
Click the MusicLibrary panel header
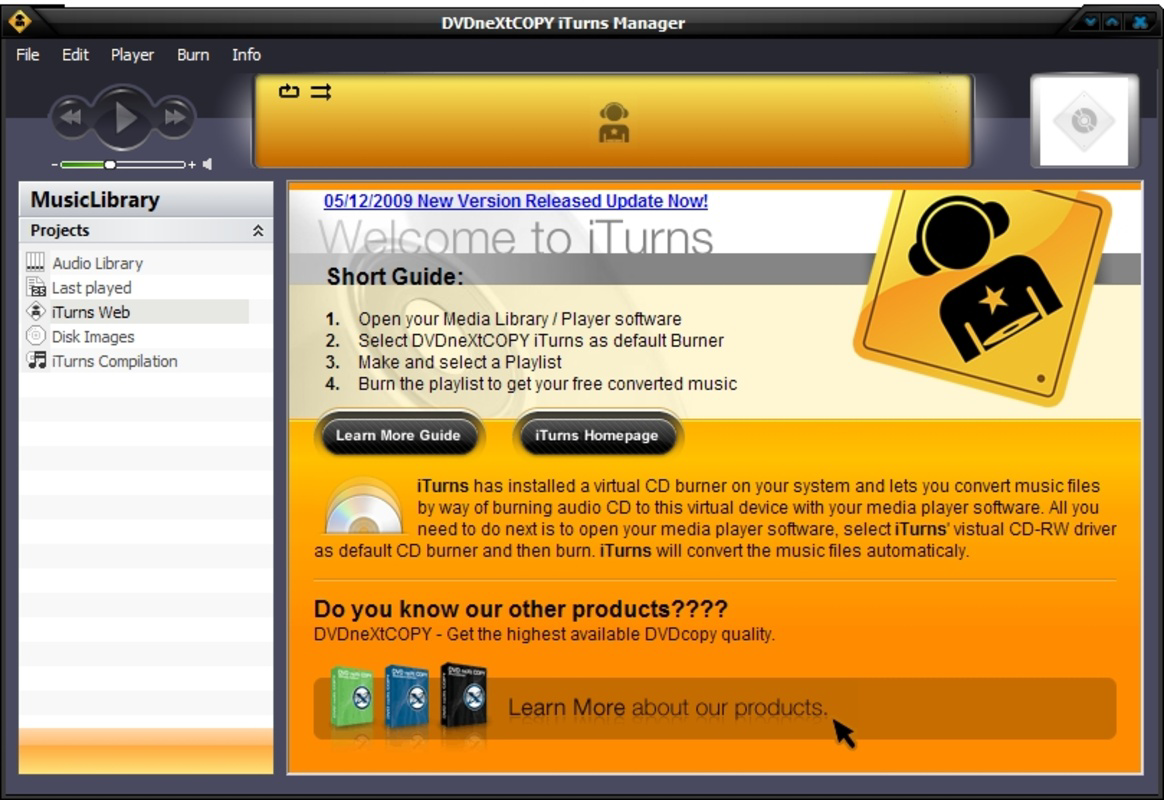point(146,200)
